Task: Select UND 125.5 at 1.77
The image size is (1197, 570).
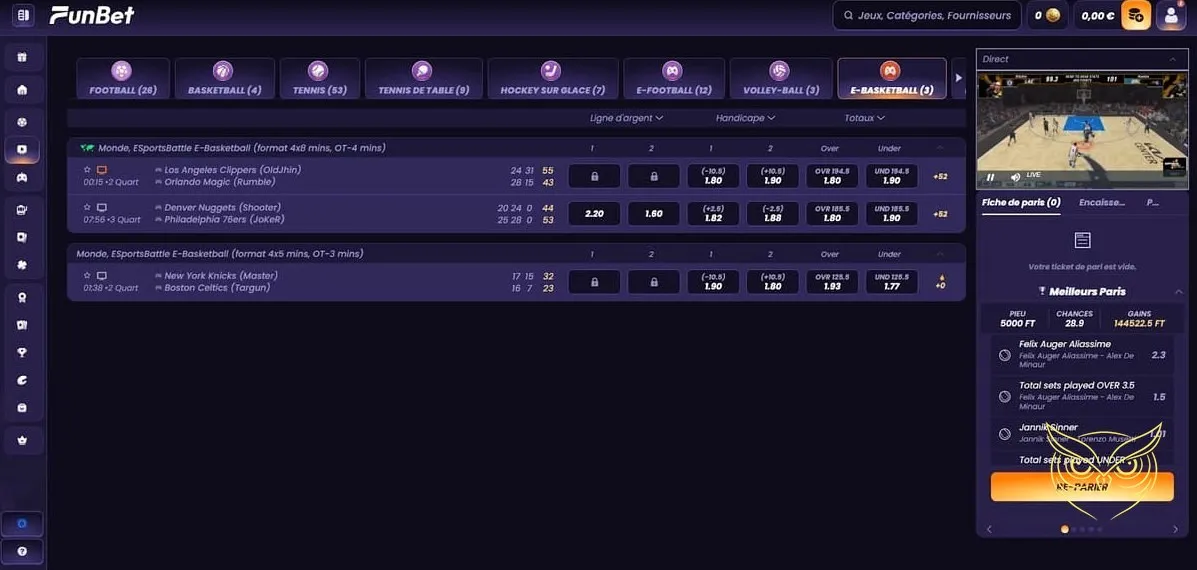Action: click(892, 282)
